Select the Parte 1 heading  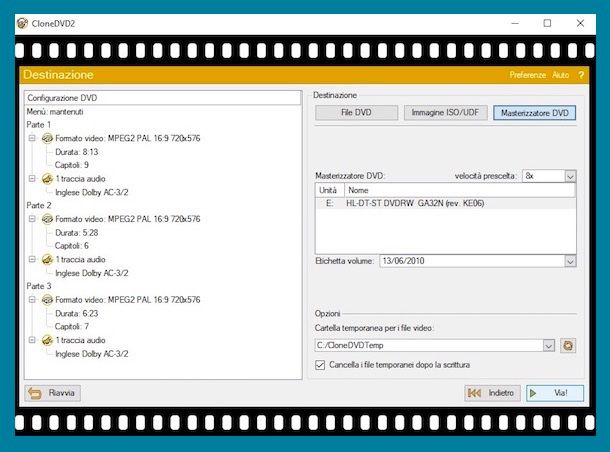tap(39, 125)
